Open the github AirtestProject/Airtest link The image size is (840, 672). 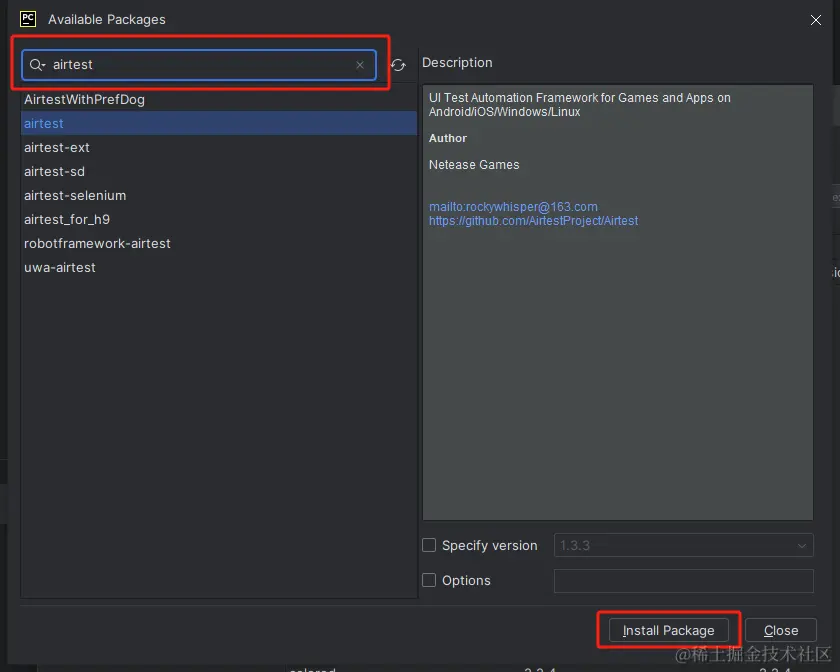point(534,221)
